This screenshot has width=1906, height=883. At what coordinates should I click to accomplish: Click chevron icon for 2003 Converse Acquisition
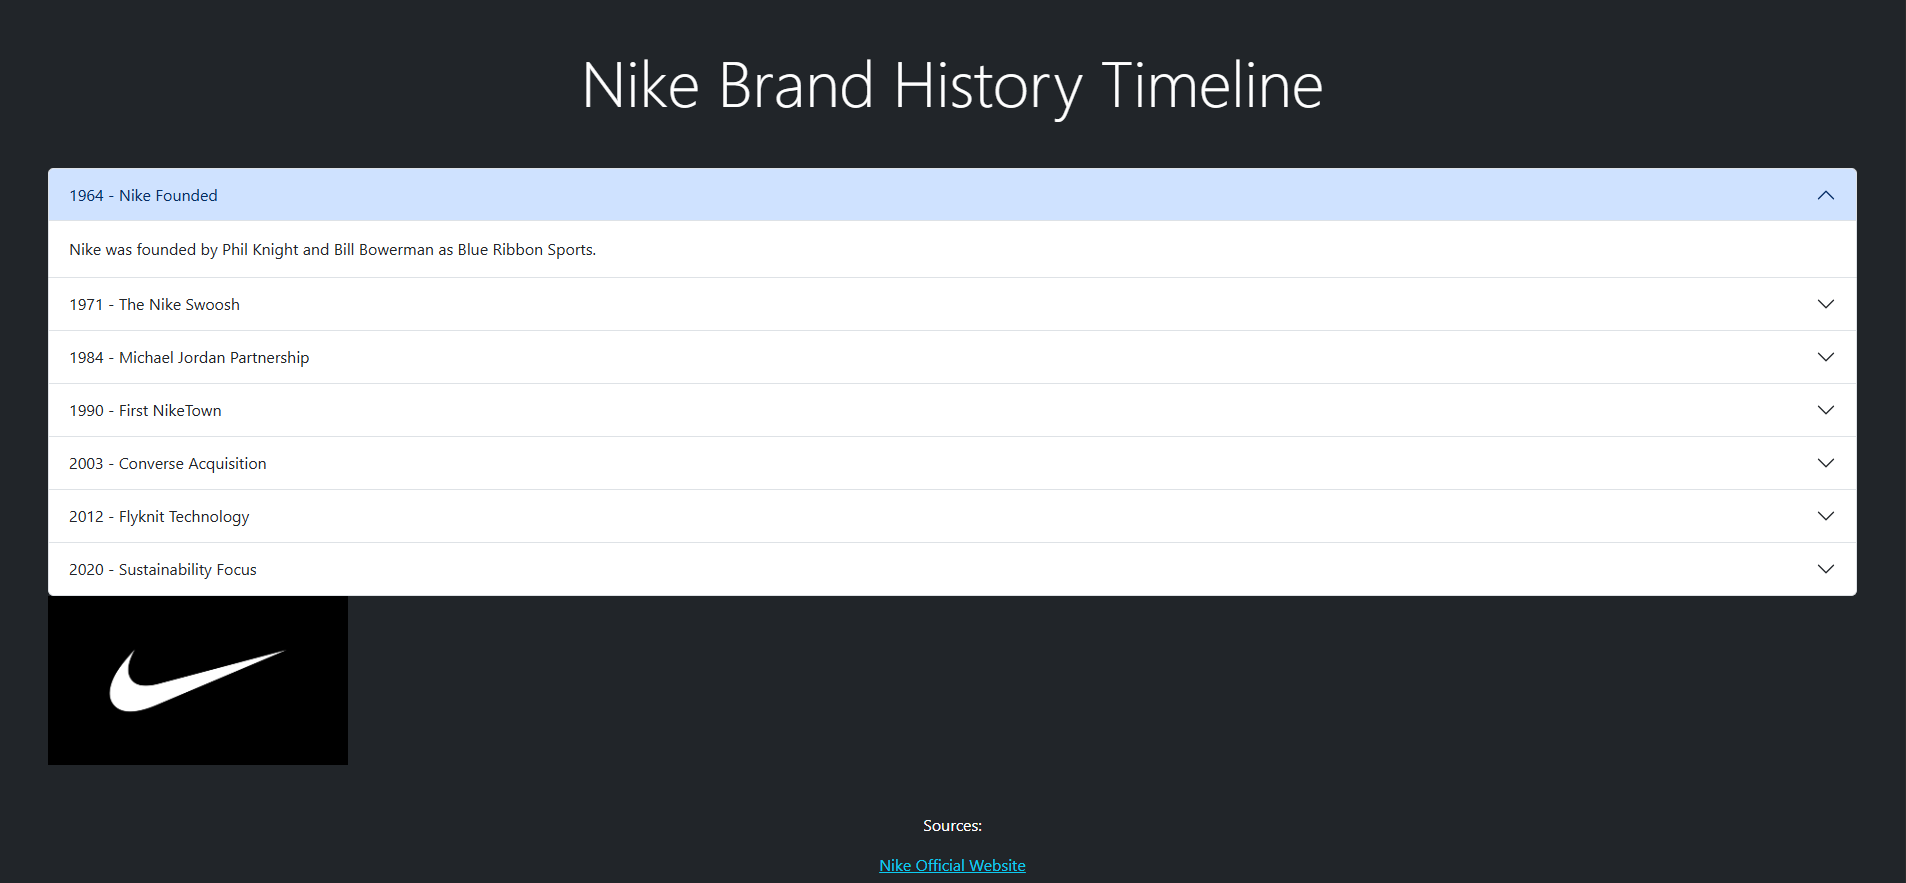pyautogui.click(x=1825, y=463)
